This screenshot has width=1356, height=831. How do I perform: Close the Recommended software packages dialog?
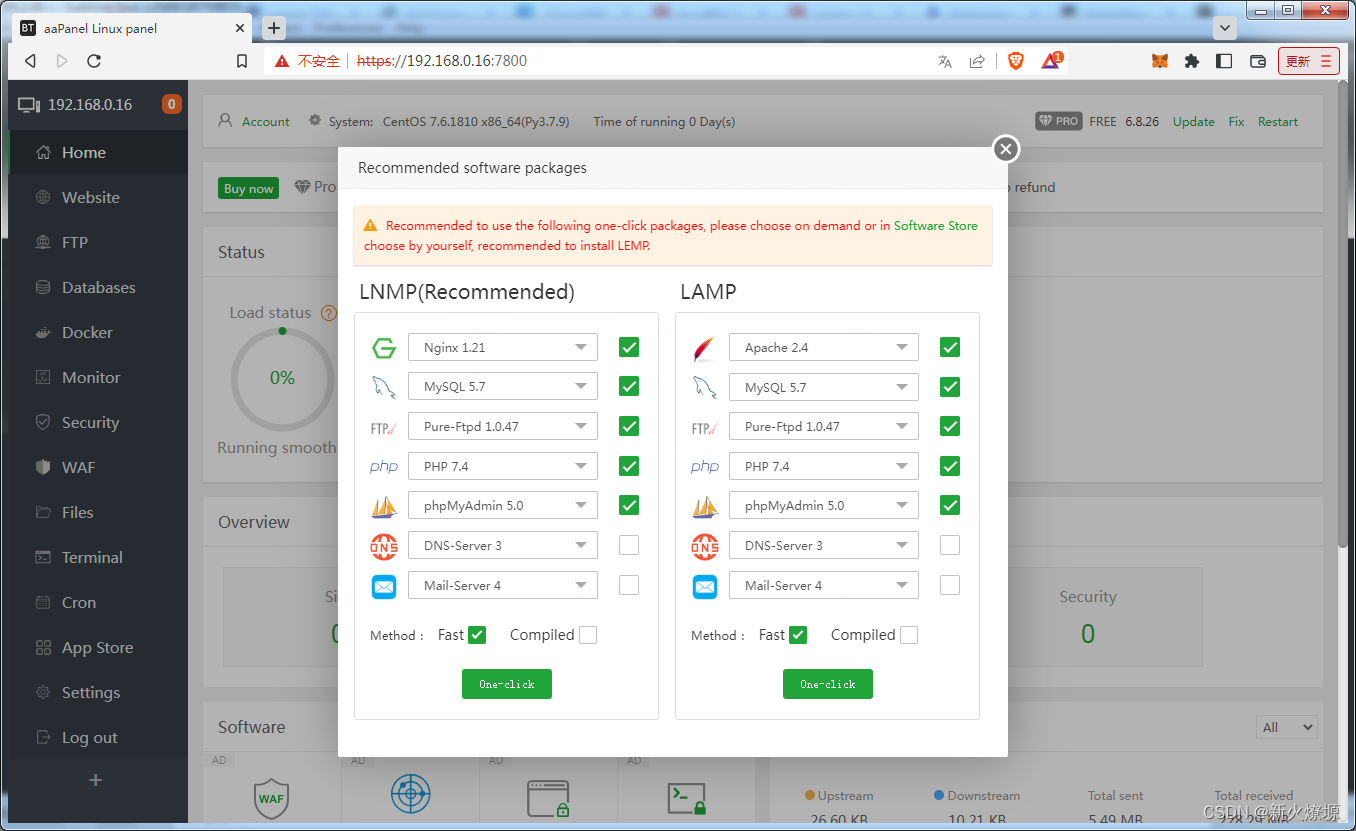point(1006,149)
